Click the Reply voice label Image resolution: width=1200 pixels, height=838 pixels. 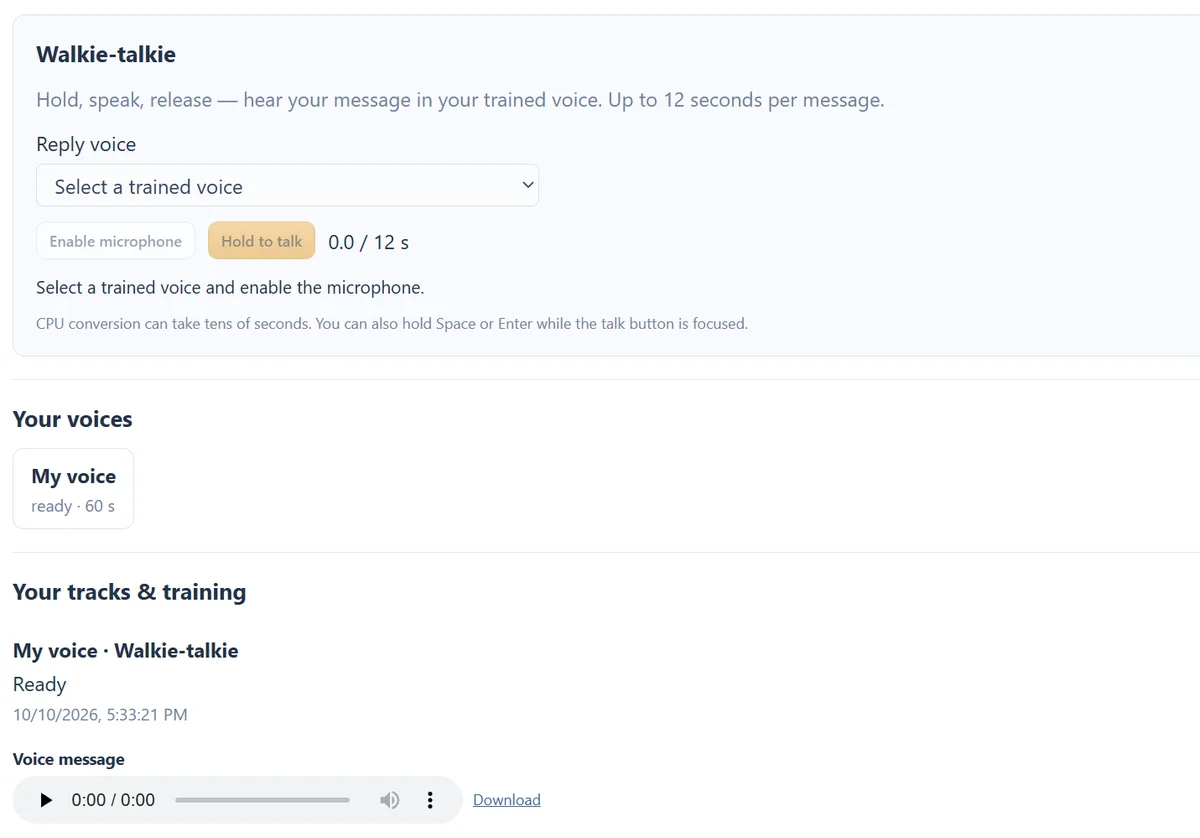86,144
